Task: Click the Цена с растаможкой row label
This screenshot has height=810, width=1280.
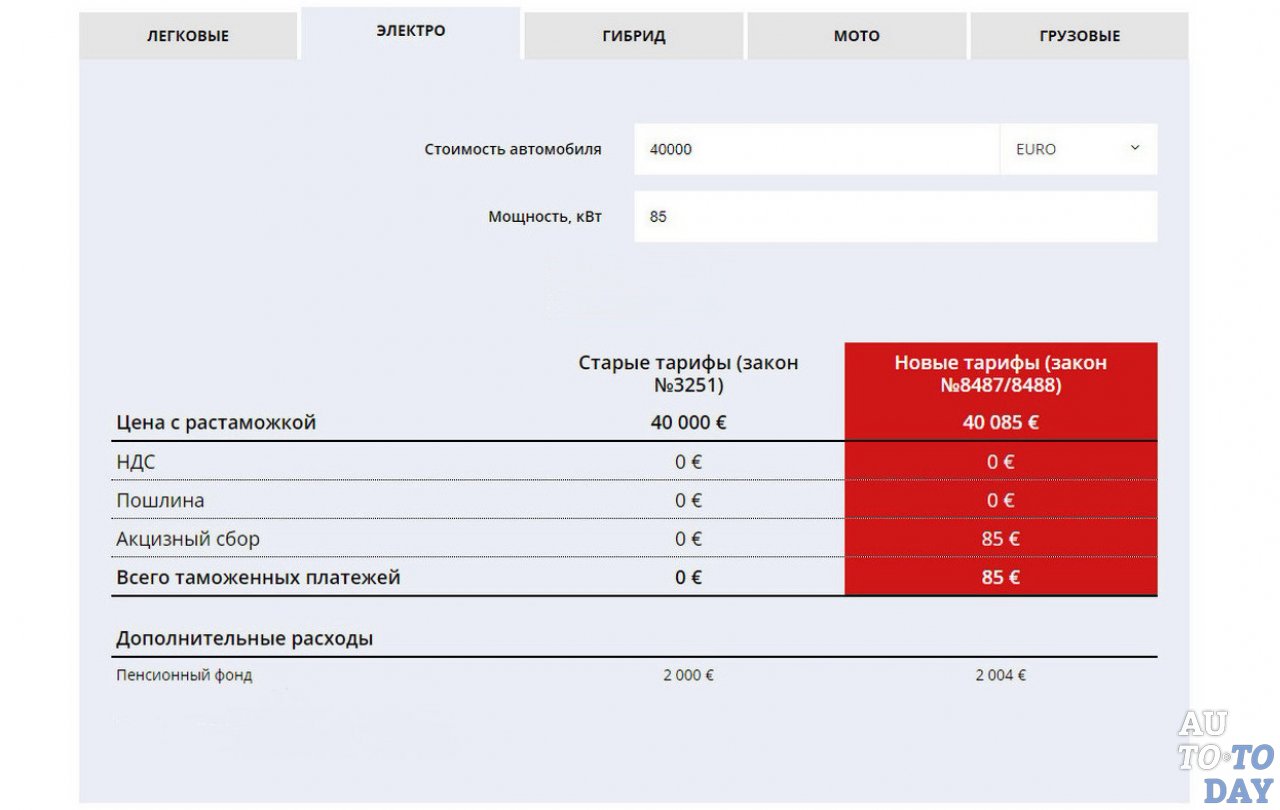Action: (x=216, y=423)
